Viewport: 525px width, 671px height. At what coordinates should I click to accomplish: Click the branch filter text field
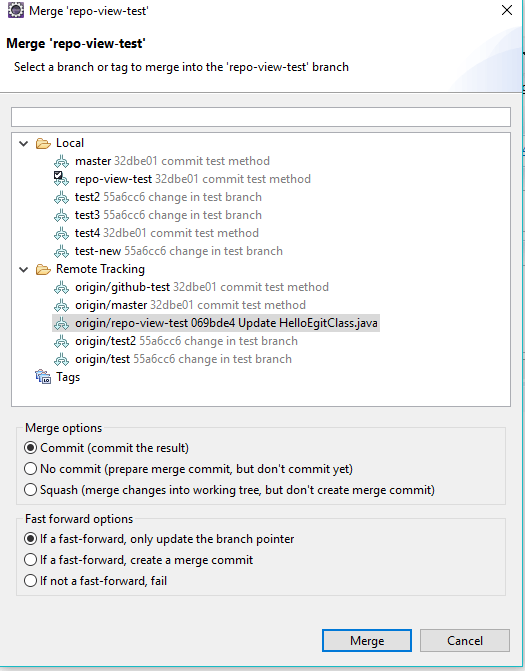[x=261, y=117]
